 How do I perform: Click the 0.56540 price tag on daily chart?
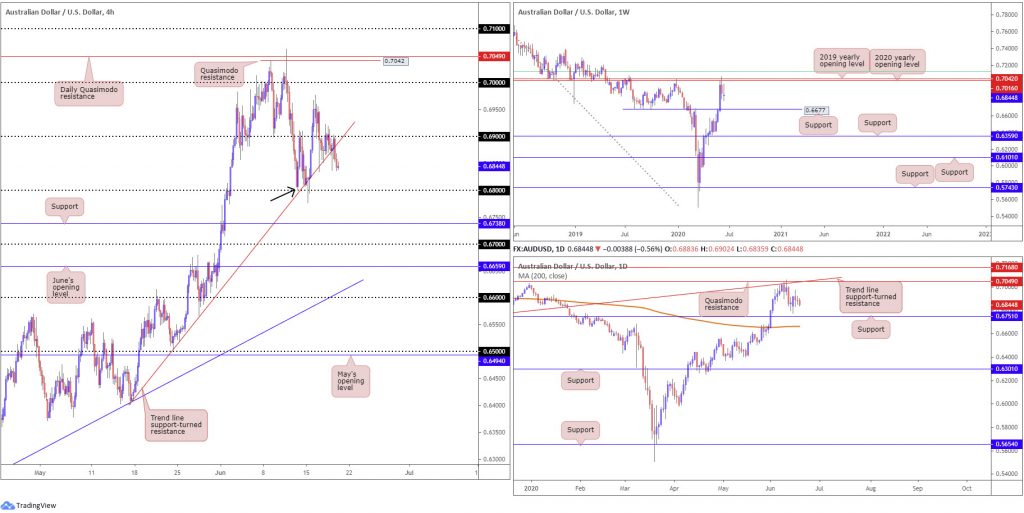tap(1004, 445)
